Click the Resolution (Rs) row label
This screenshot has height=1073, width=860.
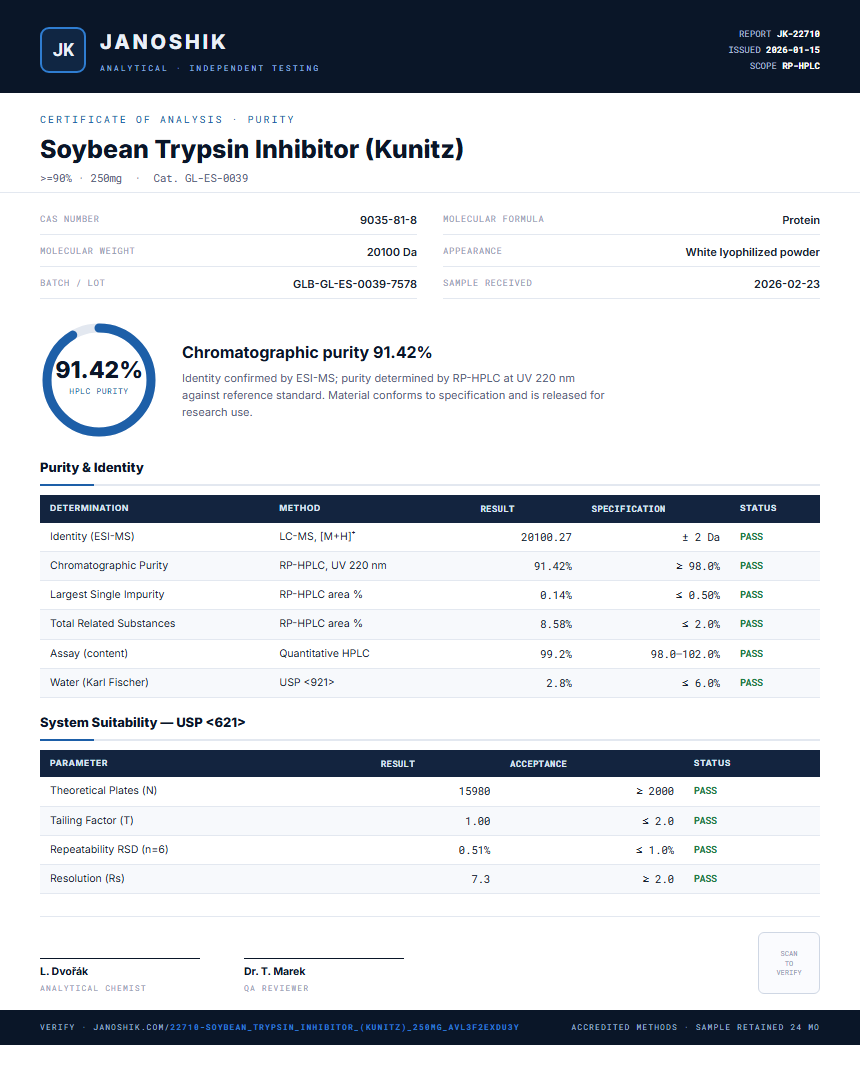pos(87,878)
